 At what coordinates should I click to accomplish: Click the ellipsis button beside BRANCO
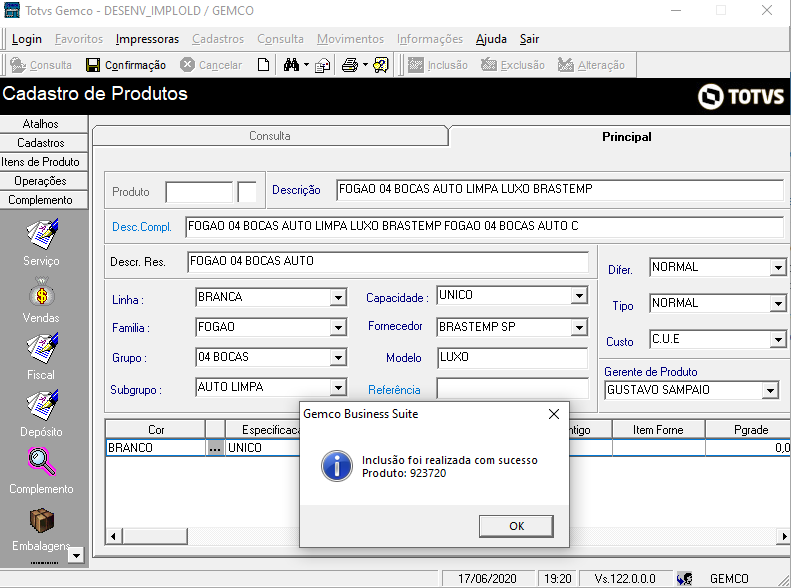pos(215,448)
